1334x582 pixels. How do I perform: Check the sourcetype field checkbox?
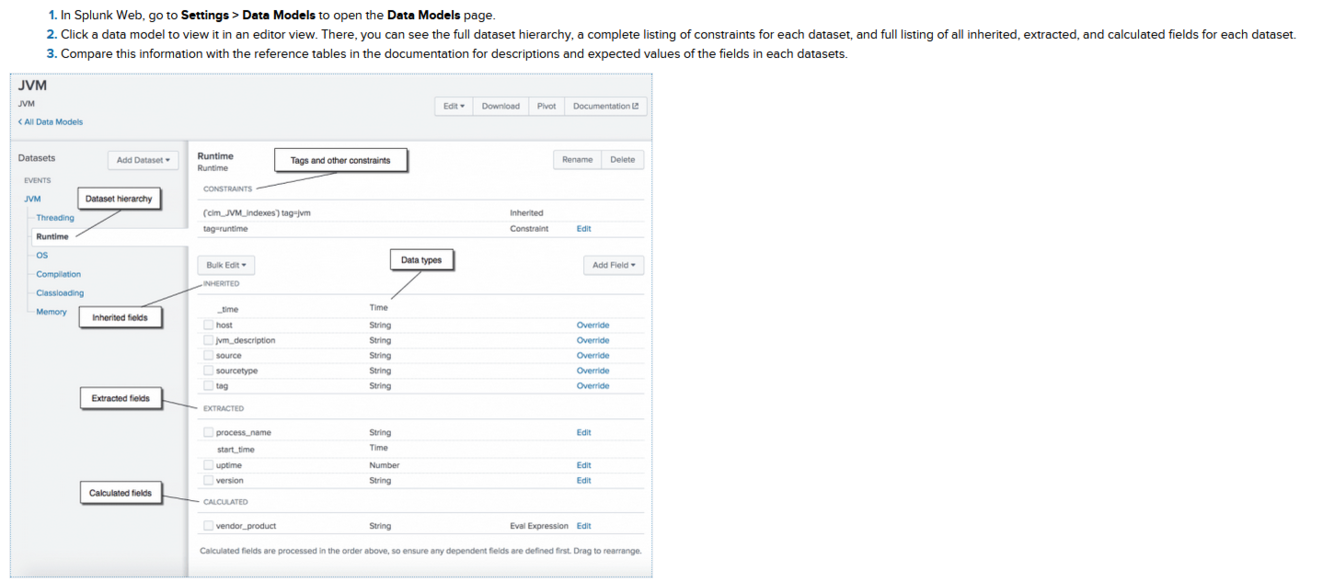[208, 370]
